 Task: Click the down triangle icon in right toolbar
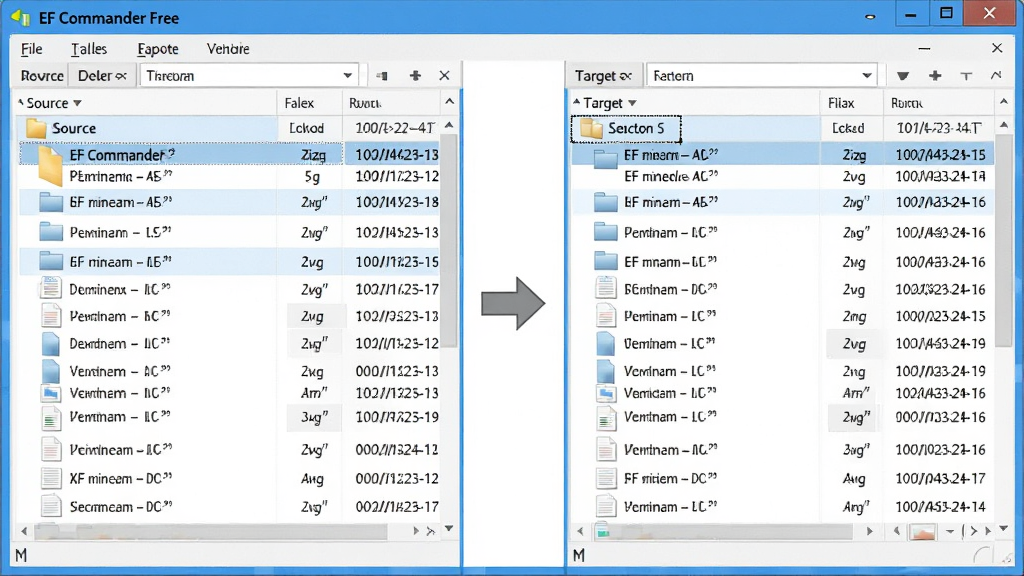(903, 76)
